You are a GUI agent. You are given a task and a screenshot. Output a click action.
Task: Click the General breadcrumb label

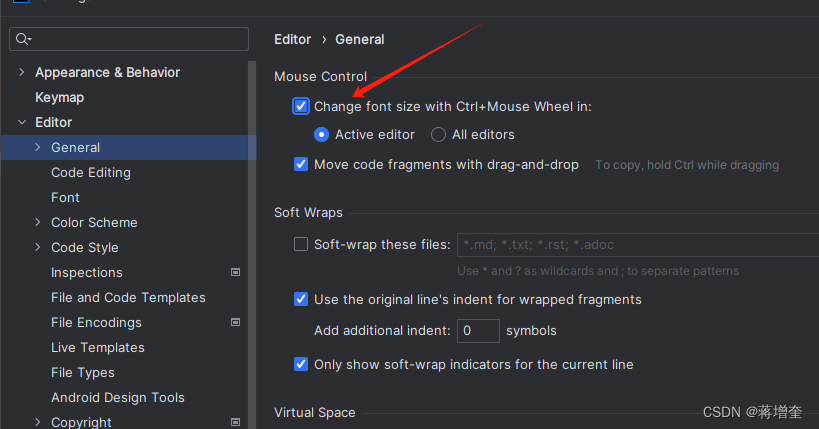[x=359, y=40]
